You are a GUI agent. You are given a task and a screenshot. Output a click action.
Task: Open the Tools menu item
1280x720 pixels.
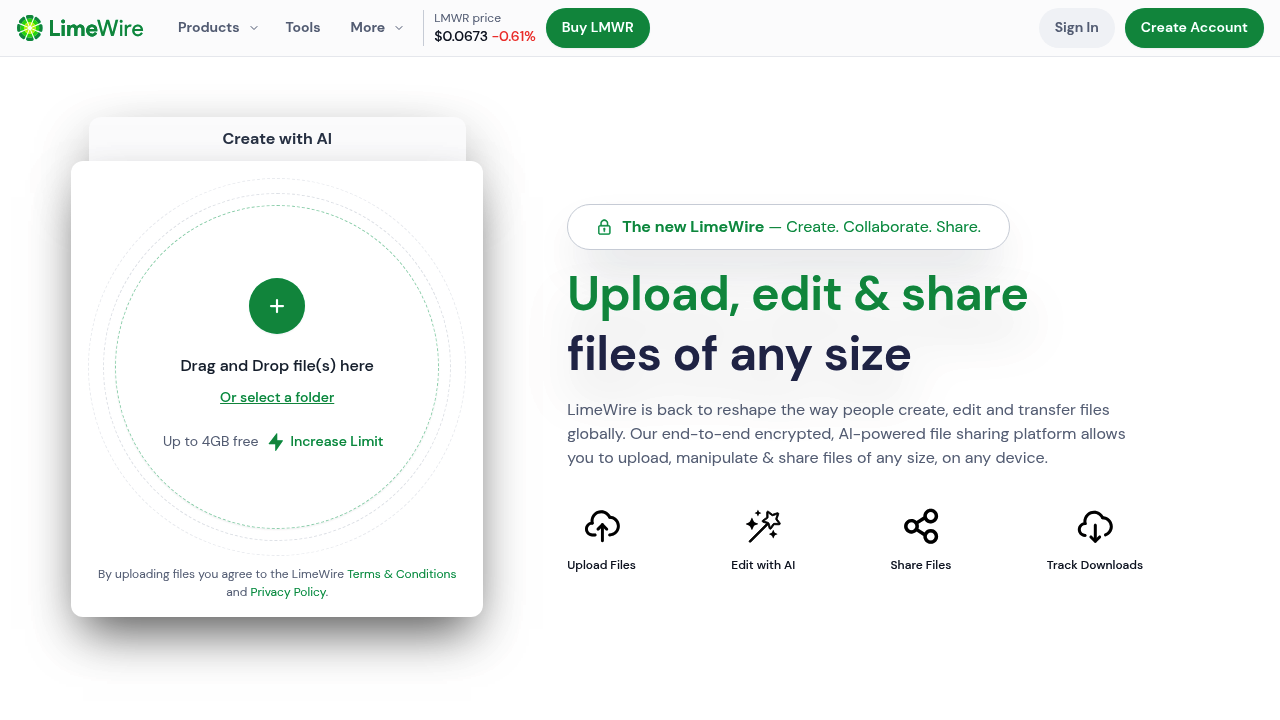(x=303, y=28)
